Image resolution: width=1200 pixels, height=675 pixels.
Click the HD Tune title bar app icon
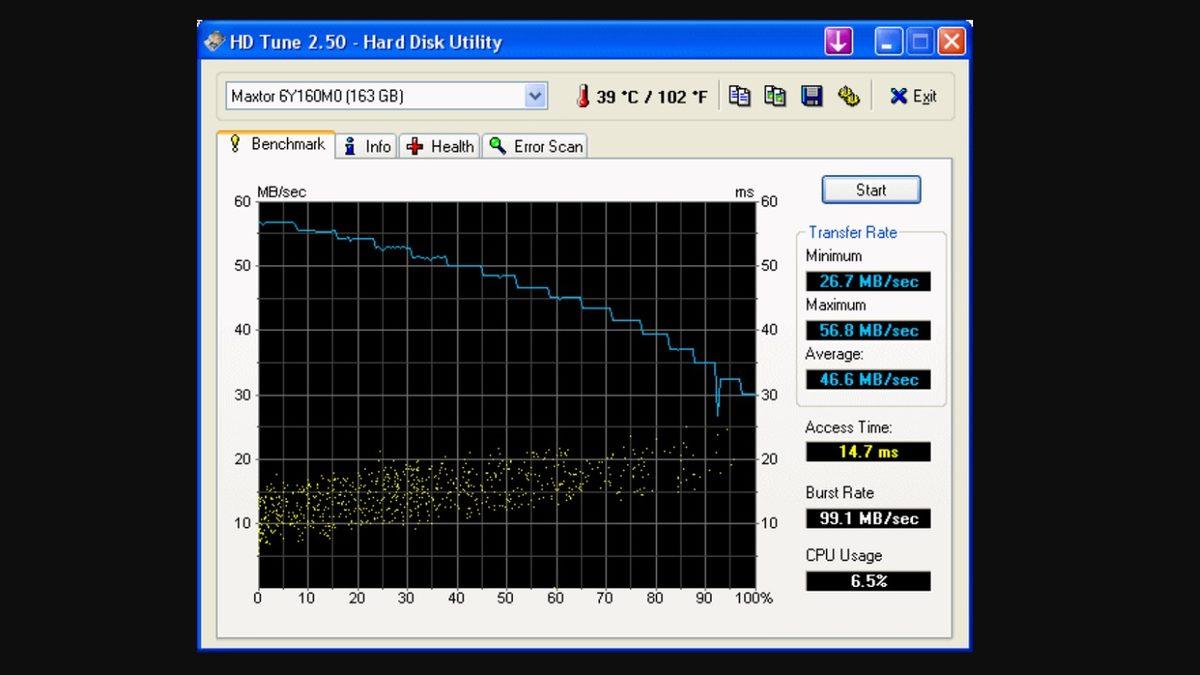tap(214, 42)
